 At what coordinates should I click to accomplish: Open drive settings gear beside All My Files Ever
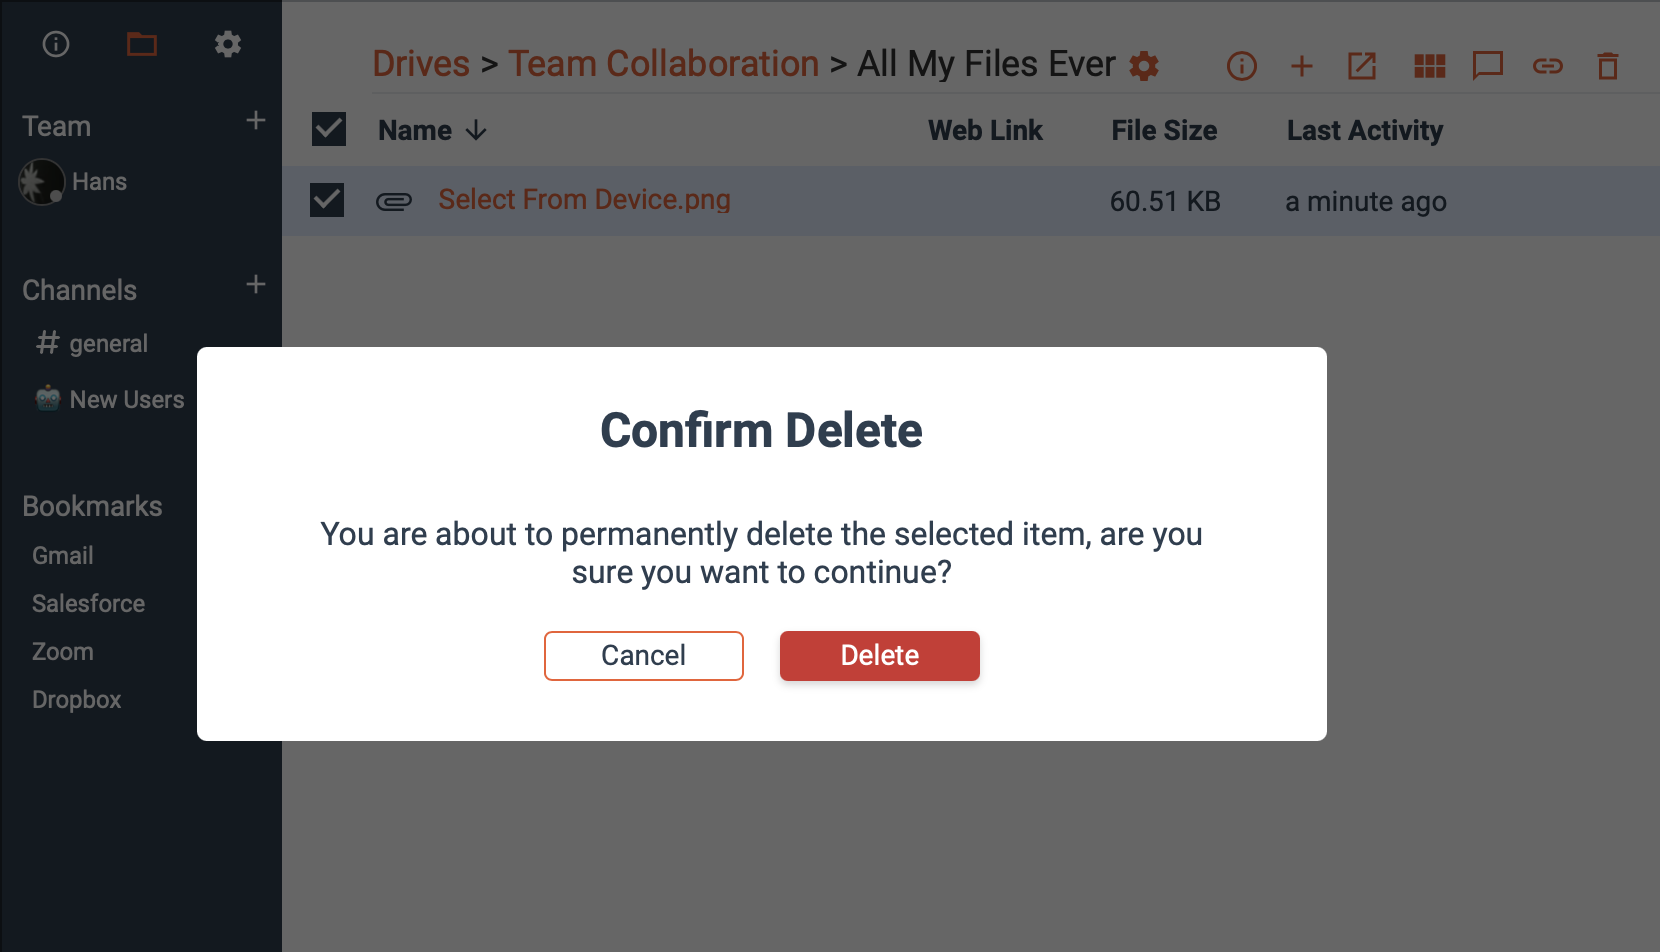point(1144,66)
